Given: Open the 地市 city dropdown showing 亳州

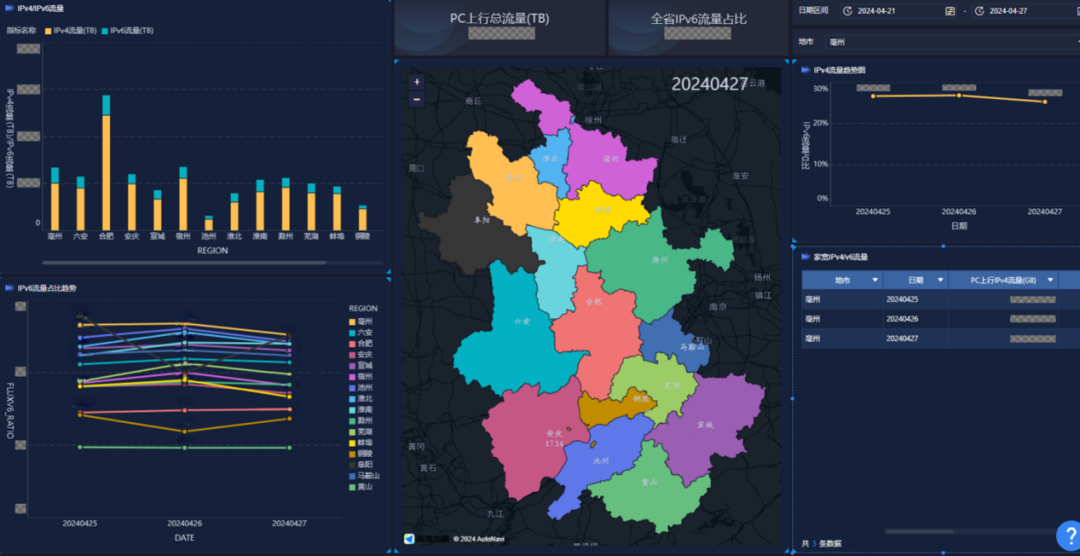Looking at the screenshot, I should (953, 42).
